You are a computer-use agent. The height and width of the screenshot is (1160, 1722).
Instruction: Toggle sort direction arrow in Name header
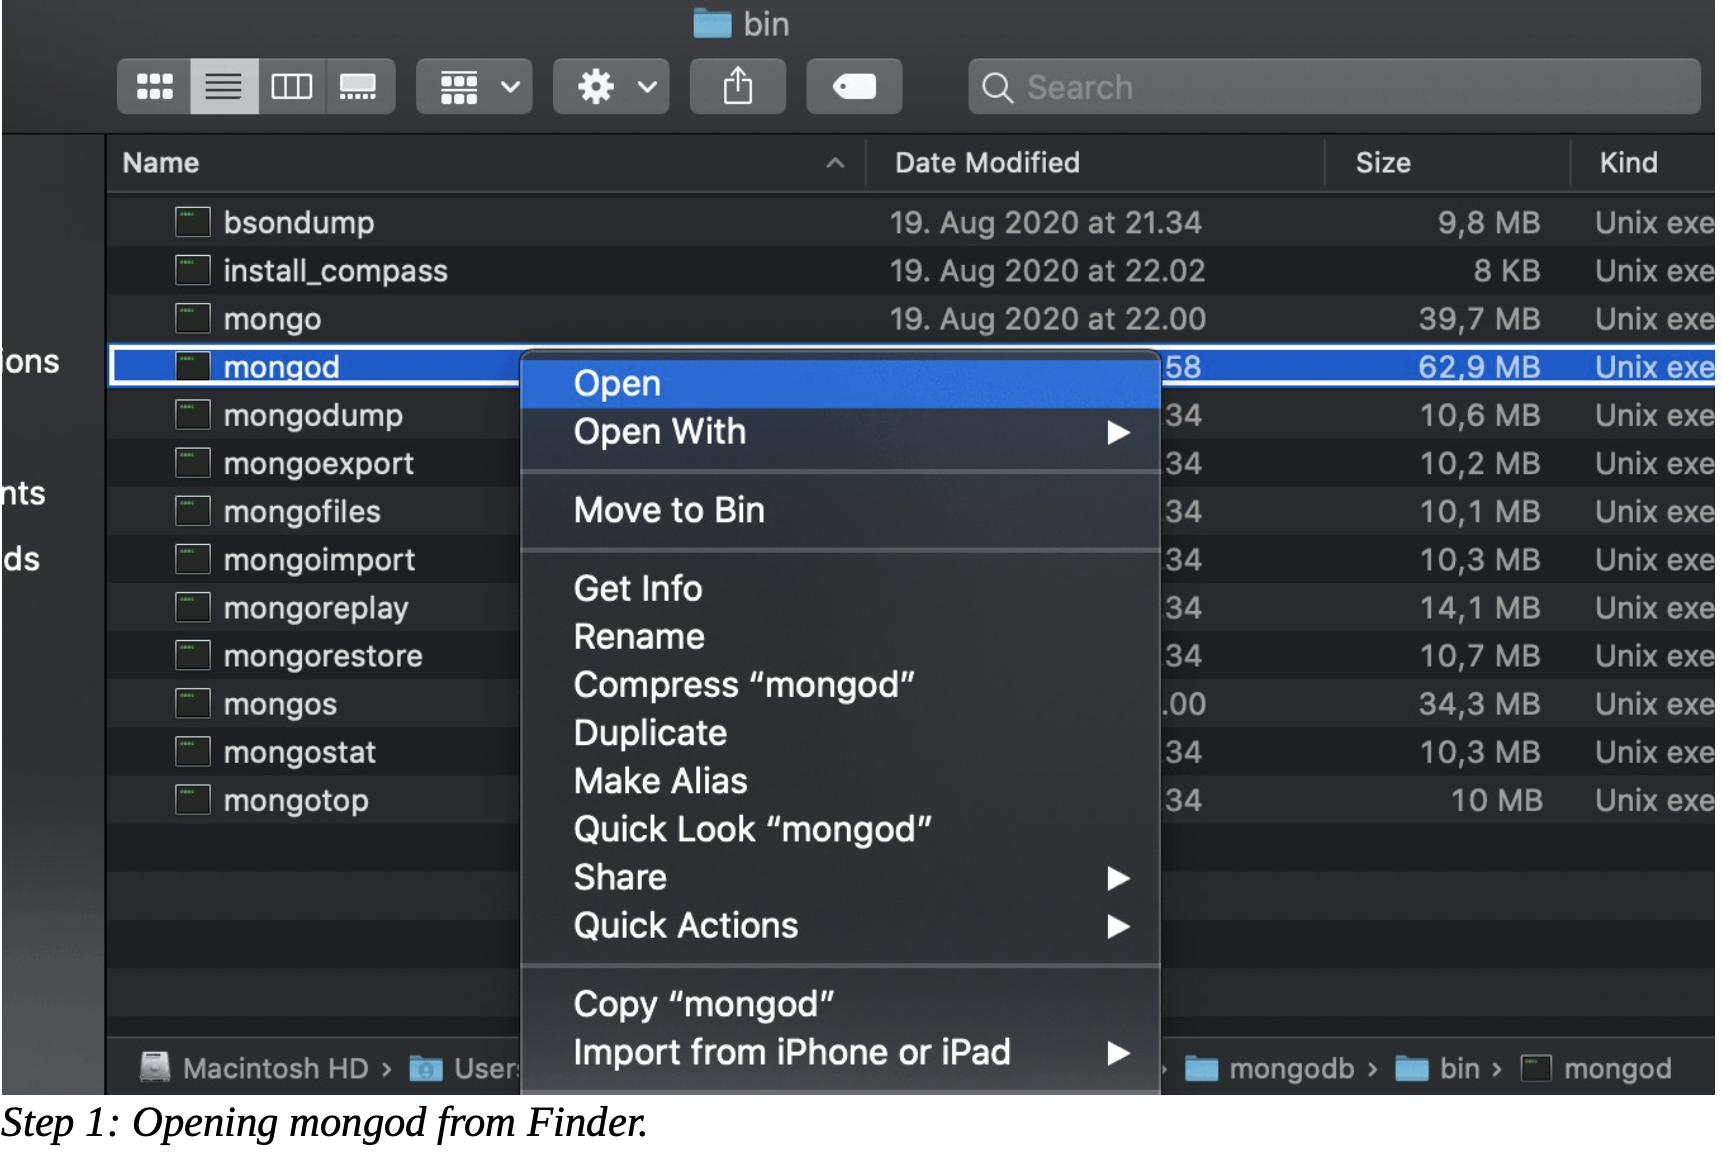tap(836, 163)
